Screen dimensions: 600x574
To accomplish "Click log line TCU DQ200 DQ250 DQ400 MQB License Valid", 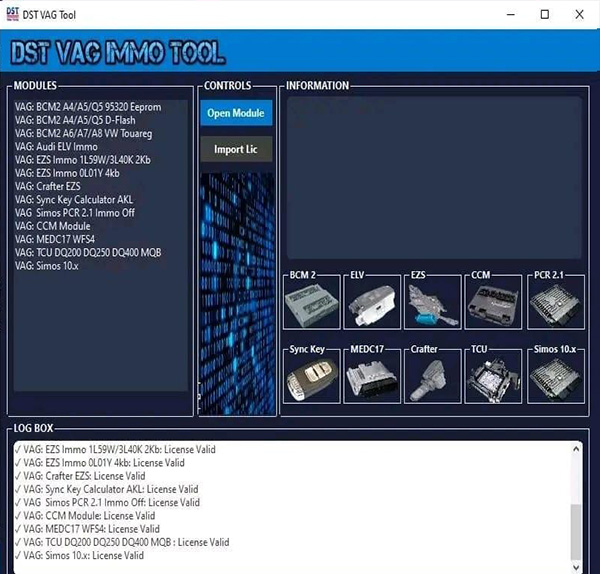I will pos(122,542).
